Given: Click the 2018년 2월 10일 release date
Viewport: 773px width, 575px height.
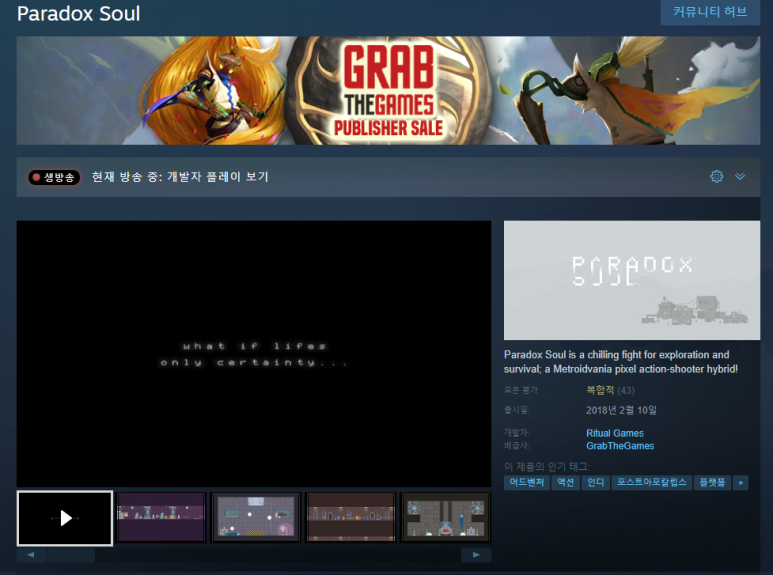Looking at the screenshot, I should (x=621, y=410).
